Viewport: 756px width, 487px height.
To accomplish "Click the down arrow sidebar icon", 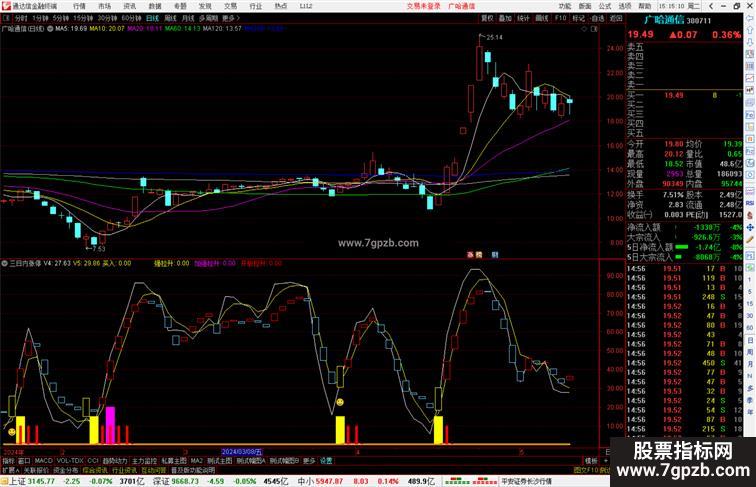I will point(750,42).
